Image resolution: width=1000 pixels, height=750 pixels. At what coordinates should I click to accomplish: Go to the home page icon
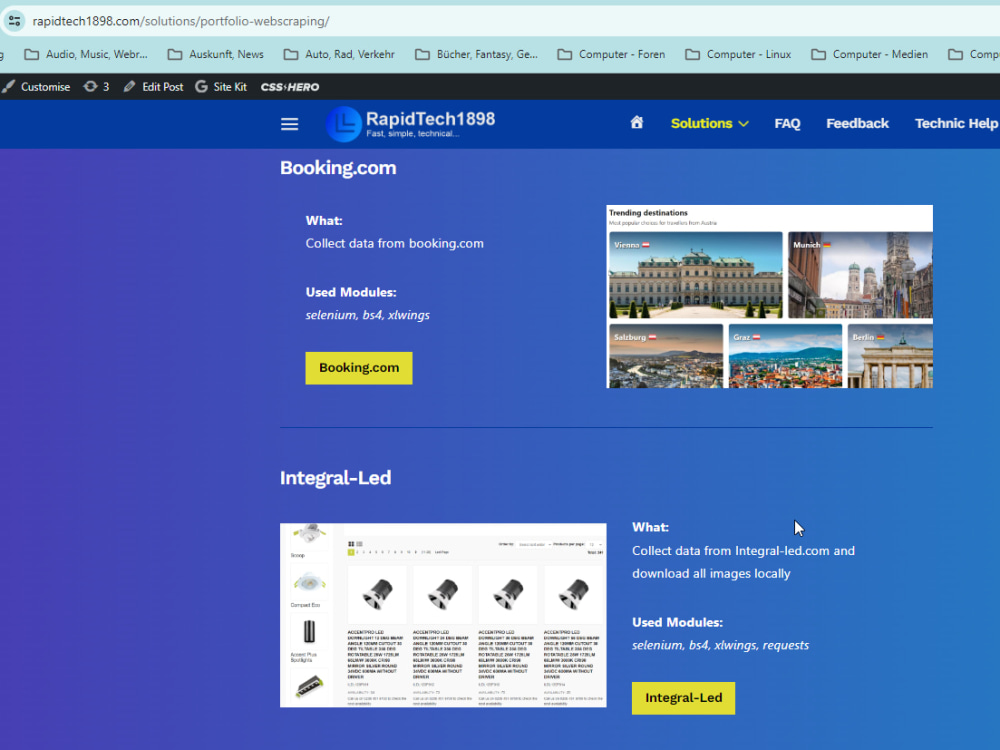pyautogui.click(x=636, y=122)
